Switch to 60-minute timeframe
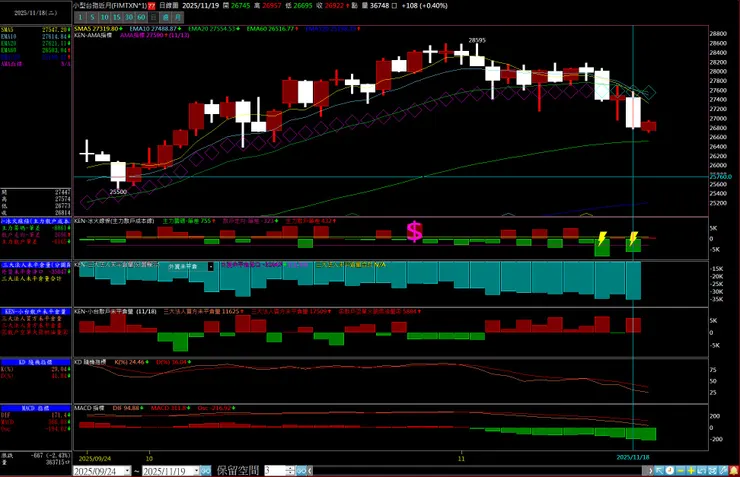740x477 pixels. (141, 17)
